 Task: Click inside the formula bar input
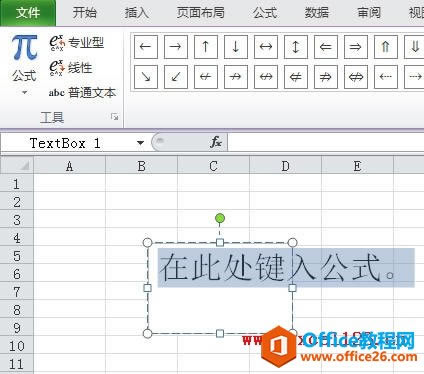[x=326, y=143]
